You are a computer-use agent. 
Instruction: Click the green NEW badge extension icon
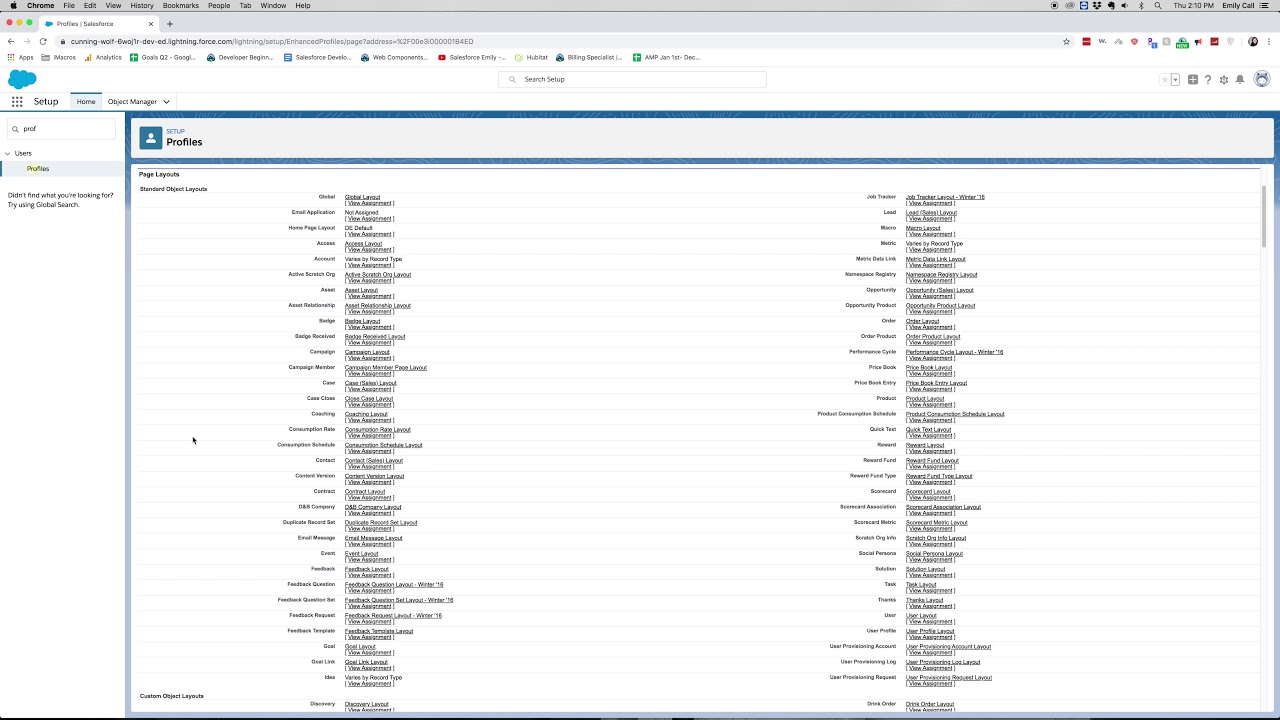click(1182, 42)
